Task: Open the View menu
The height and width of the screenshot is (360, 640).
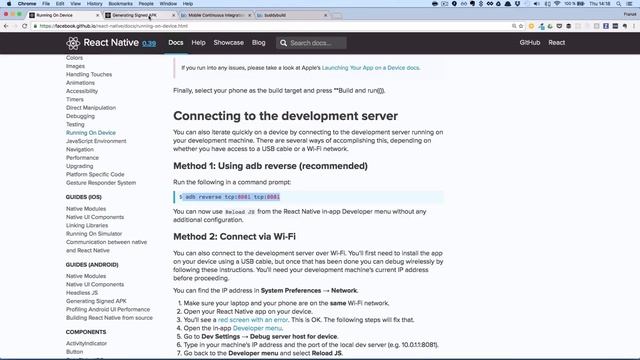Action: (x=76, y=4)
